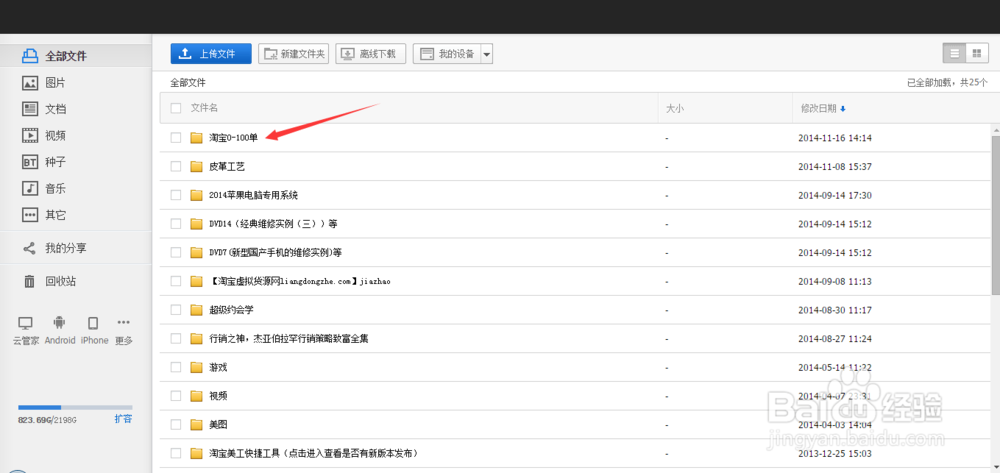The height and width of the screenshot is (473, 1000).
Task: Open the 全部文件 sidebar category
Action: pyautogui.click(x=75, y=55)
